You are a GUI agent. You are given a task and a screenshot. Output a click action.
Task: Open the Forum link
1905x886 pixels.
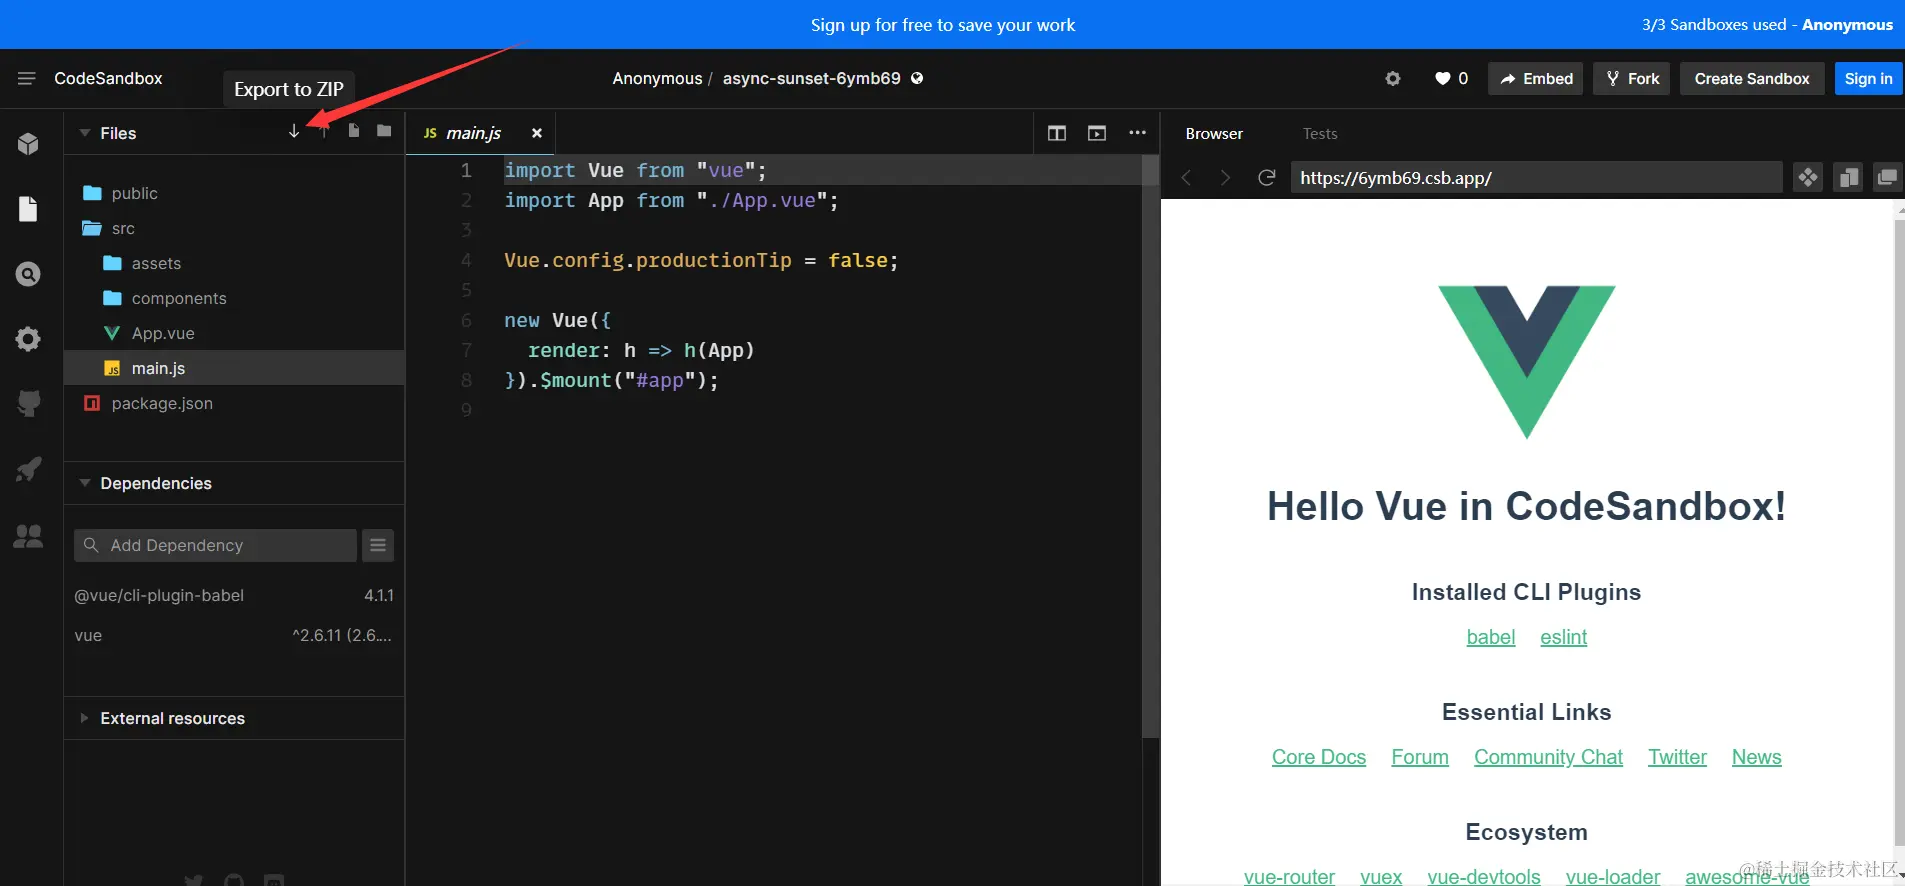click(x=1420, y=757)
